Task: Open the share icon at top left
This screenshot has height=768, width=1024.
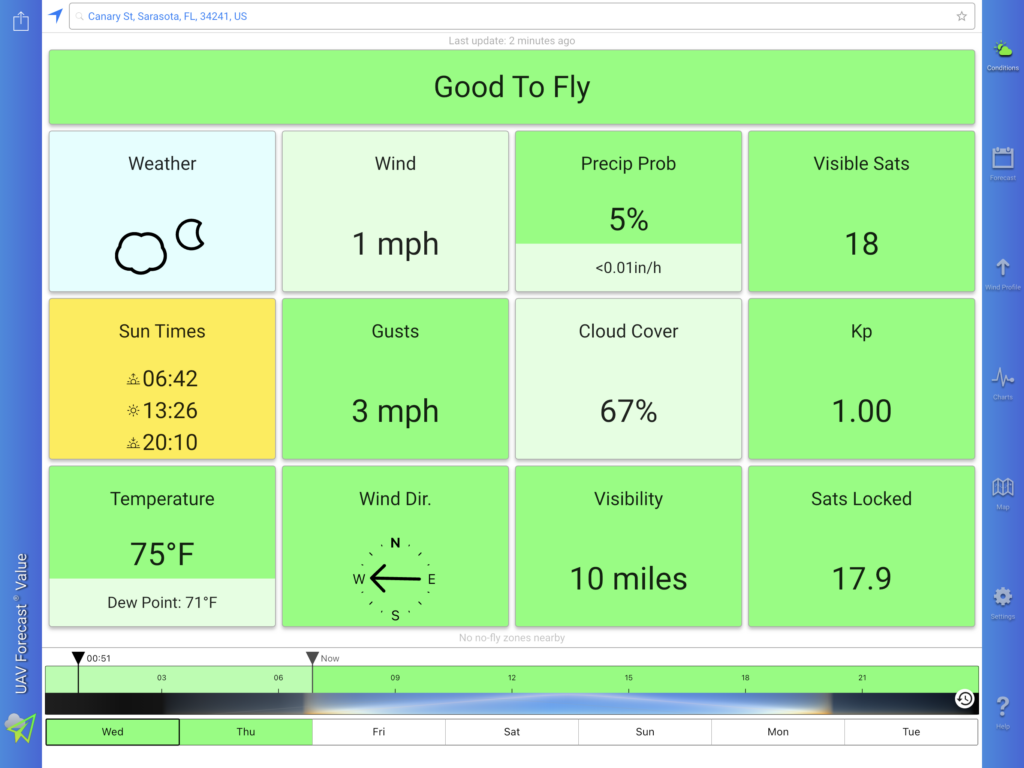Action: click(x=21, y=21)
